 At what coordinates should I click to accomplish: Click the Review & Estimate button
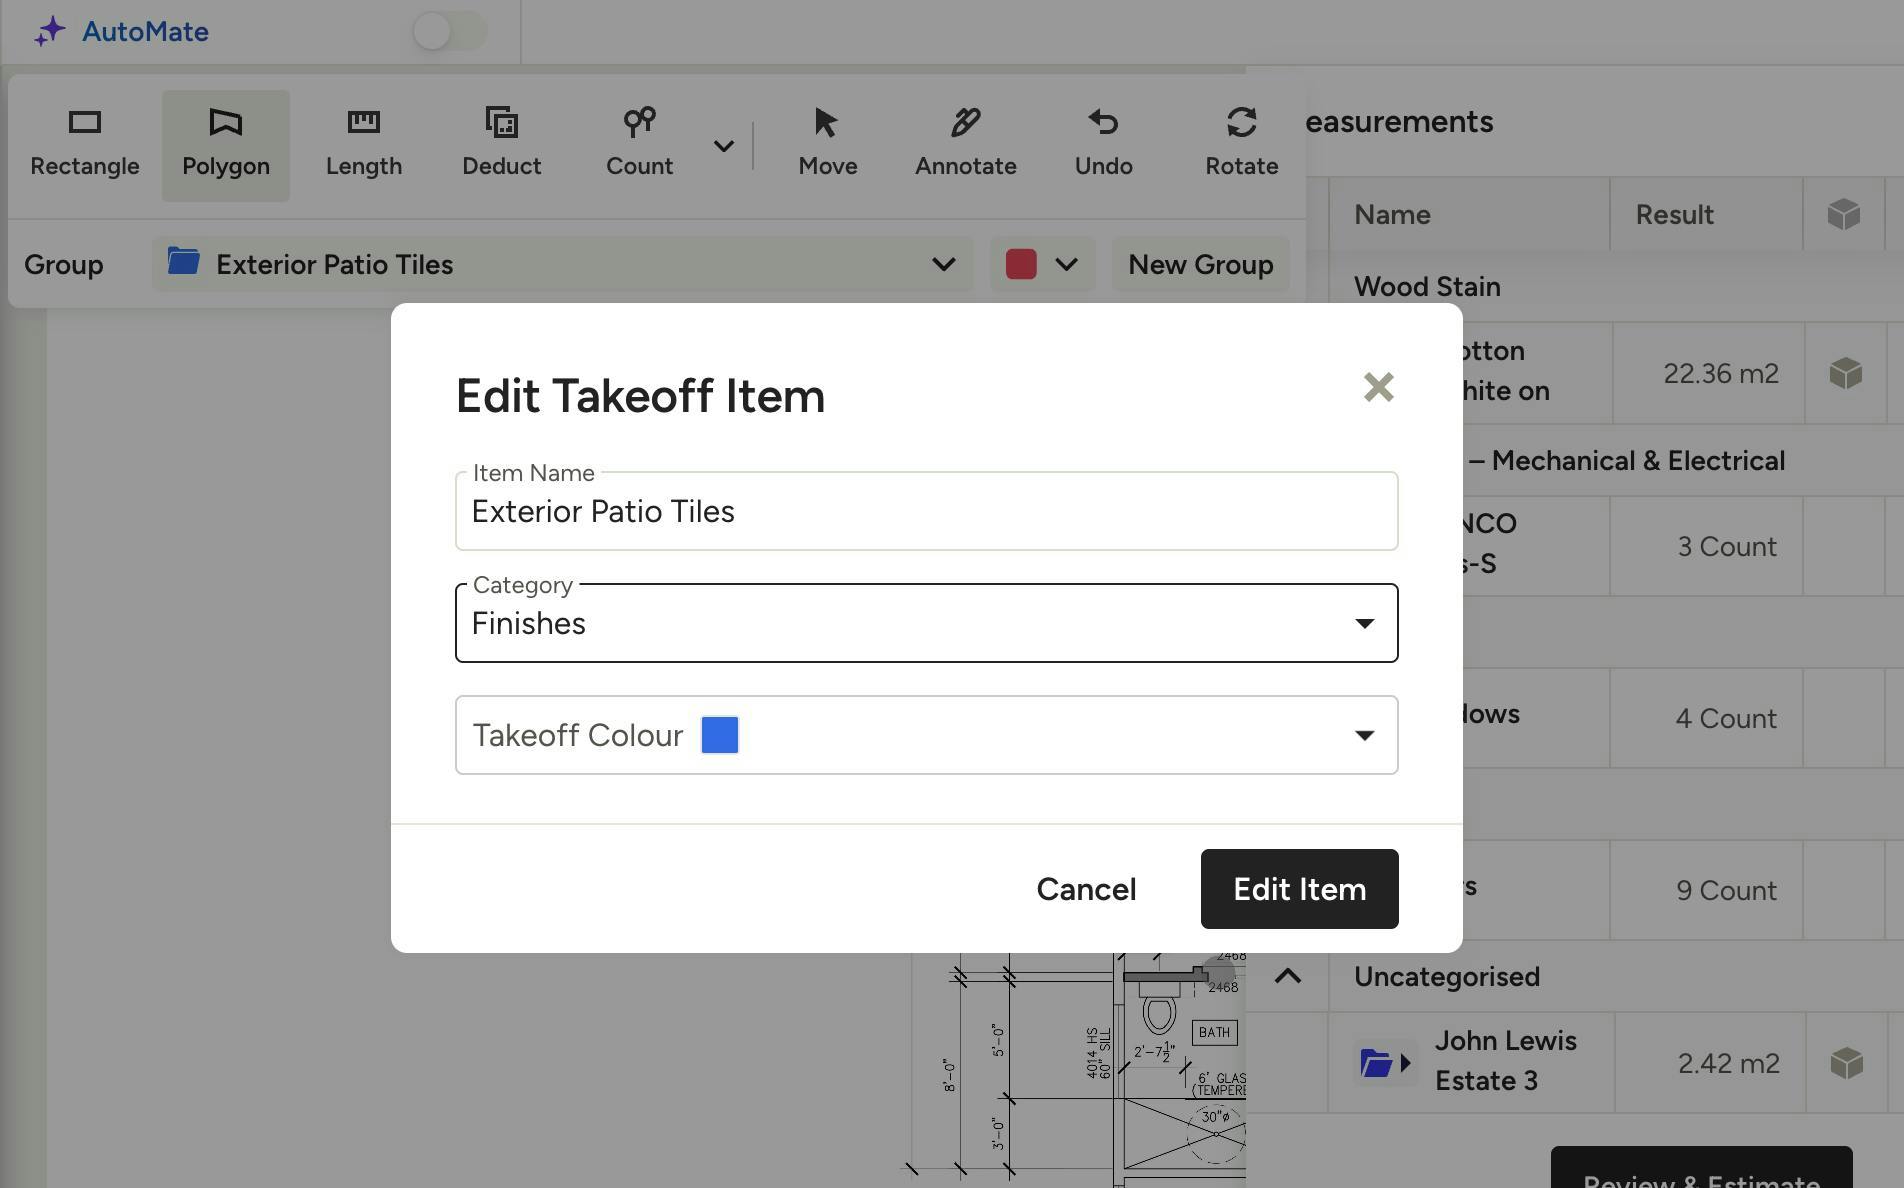(x=1702, y=1168)
